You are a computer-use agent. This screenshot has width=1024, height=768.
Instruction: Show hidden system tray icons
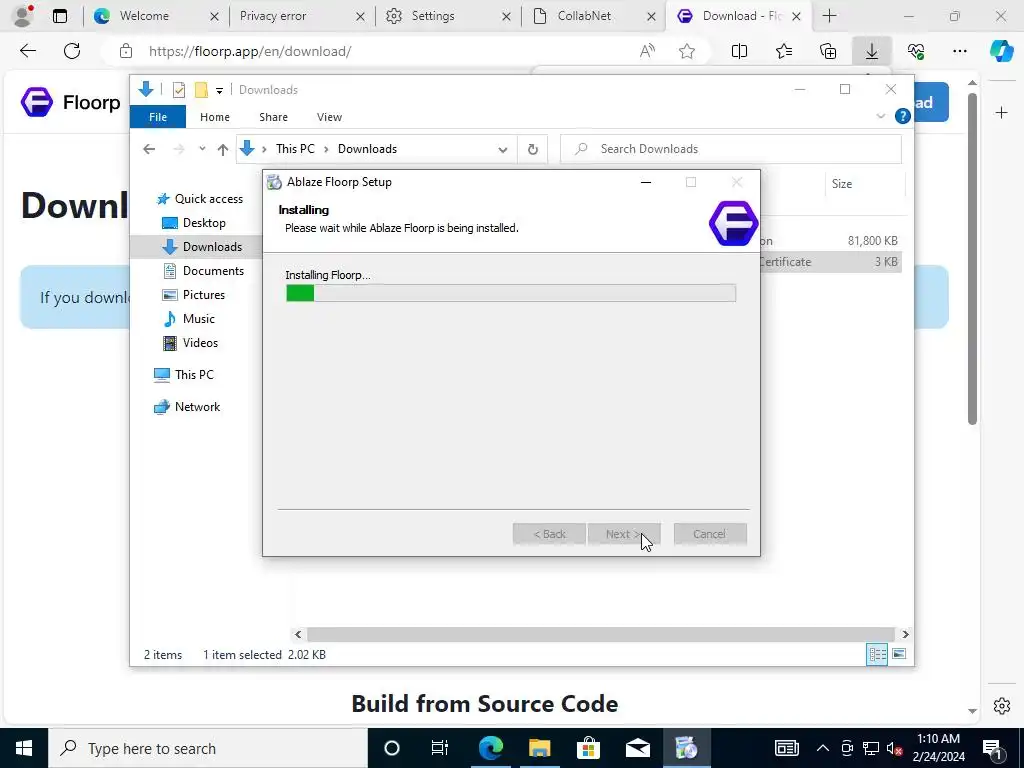823,748
